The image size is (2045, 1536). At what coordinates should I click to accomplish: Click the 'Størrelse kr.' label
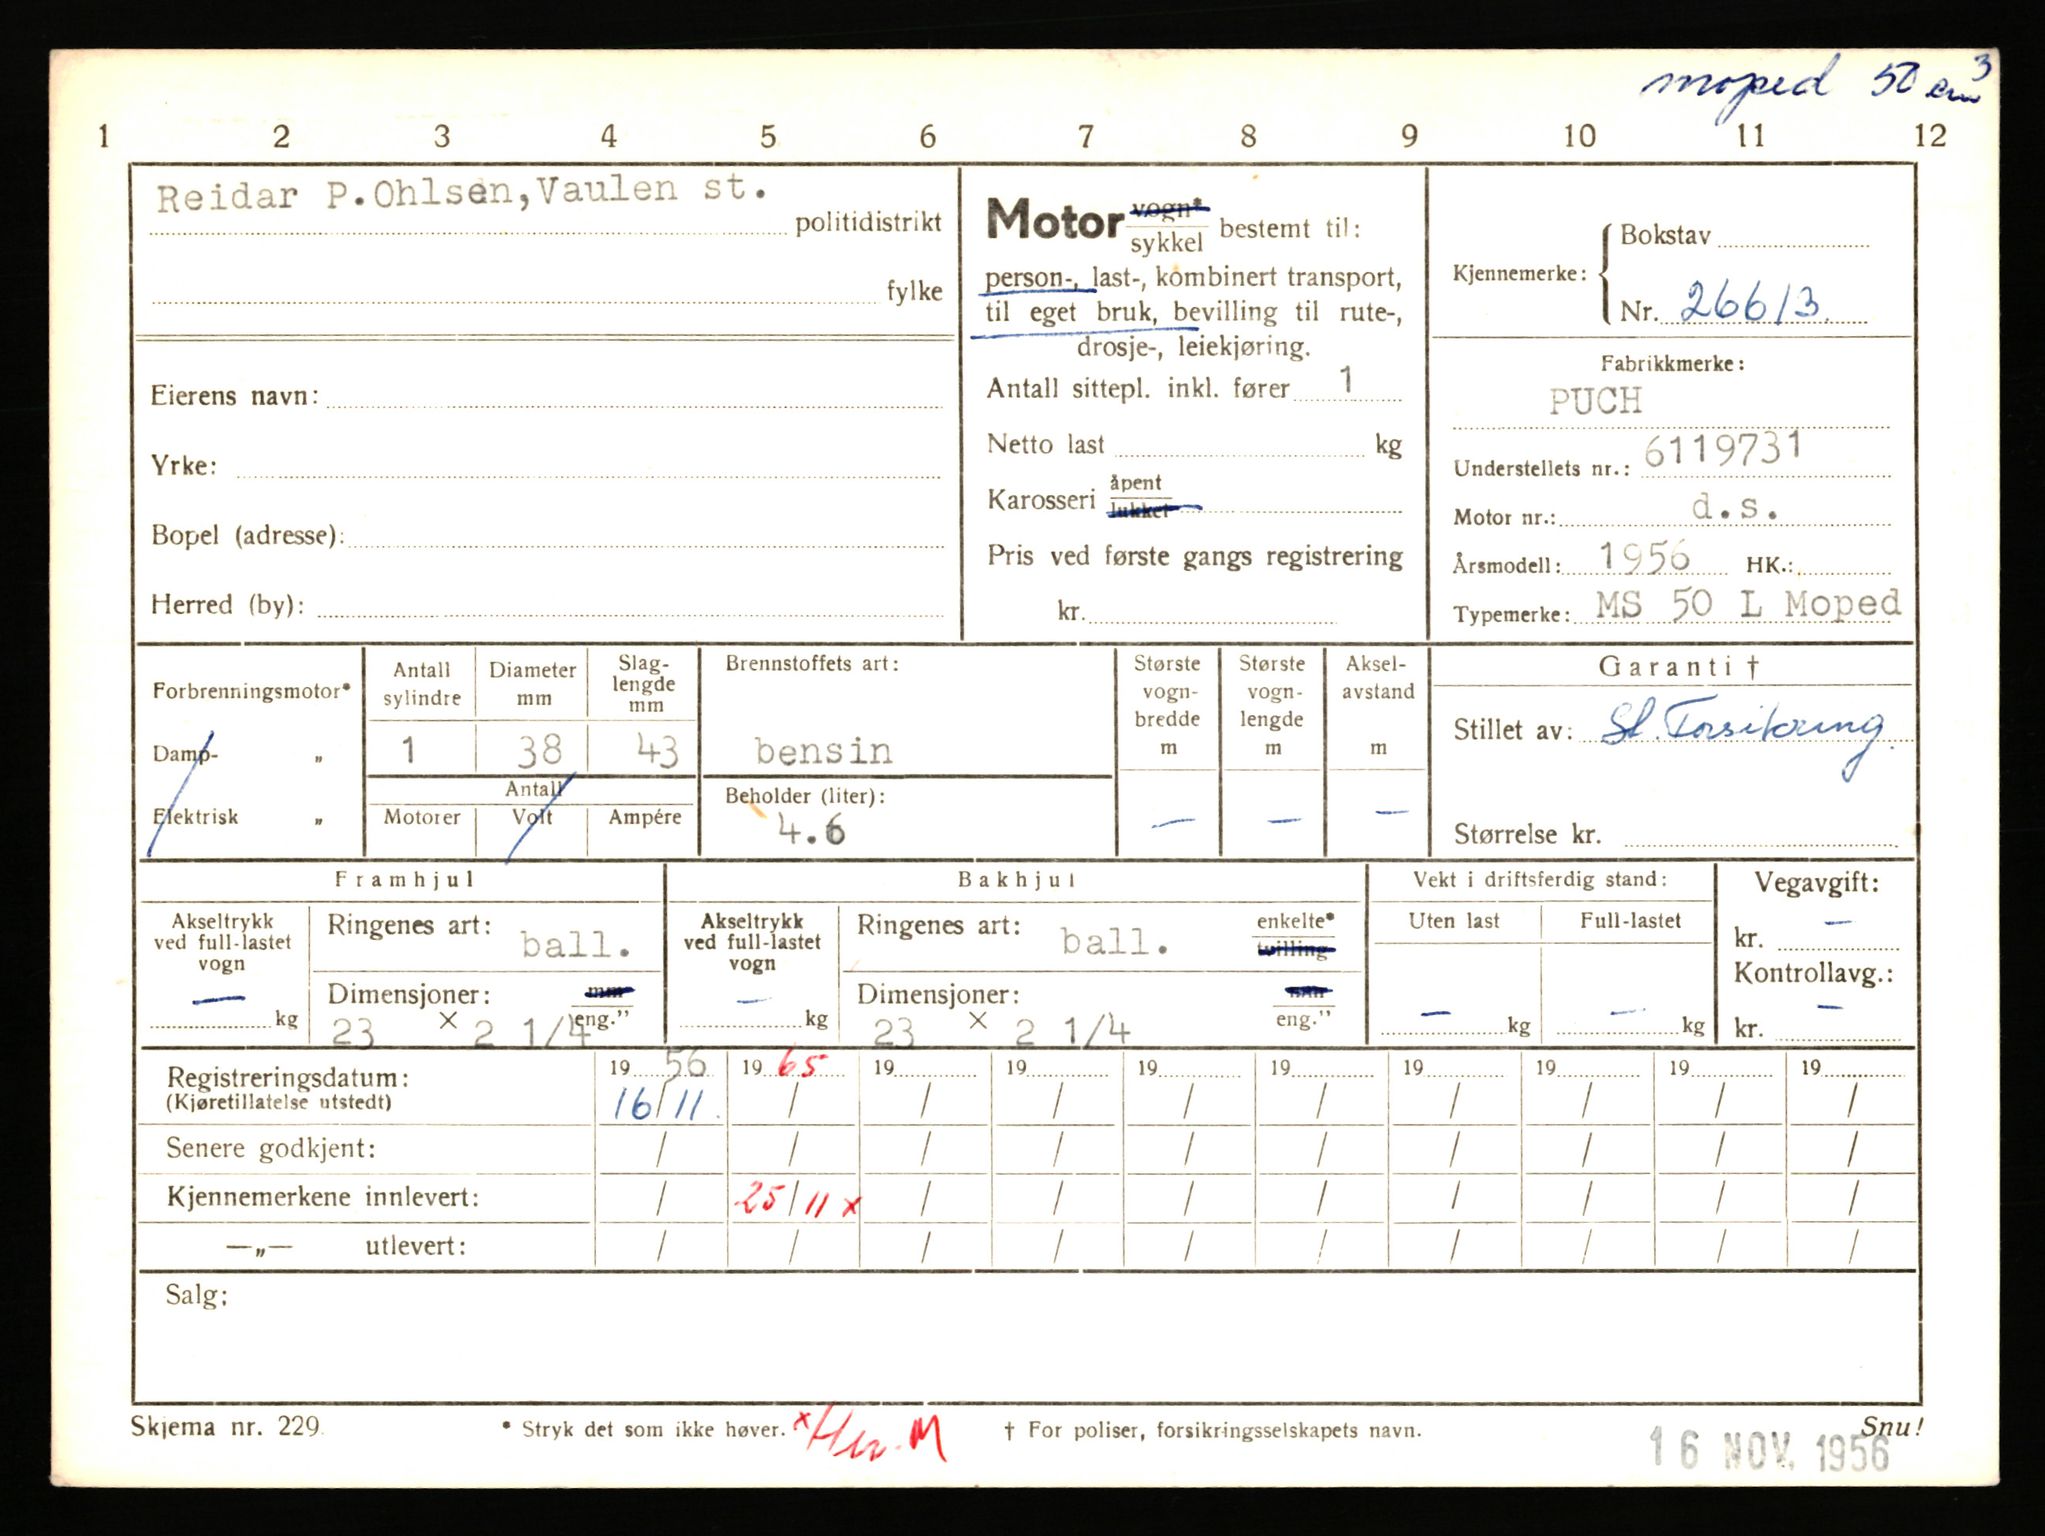click(x=1527, y=834)
